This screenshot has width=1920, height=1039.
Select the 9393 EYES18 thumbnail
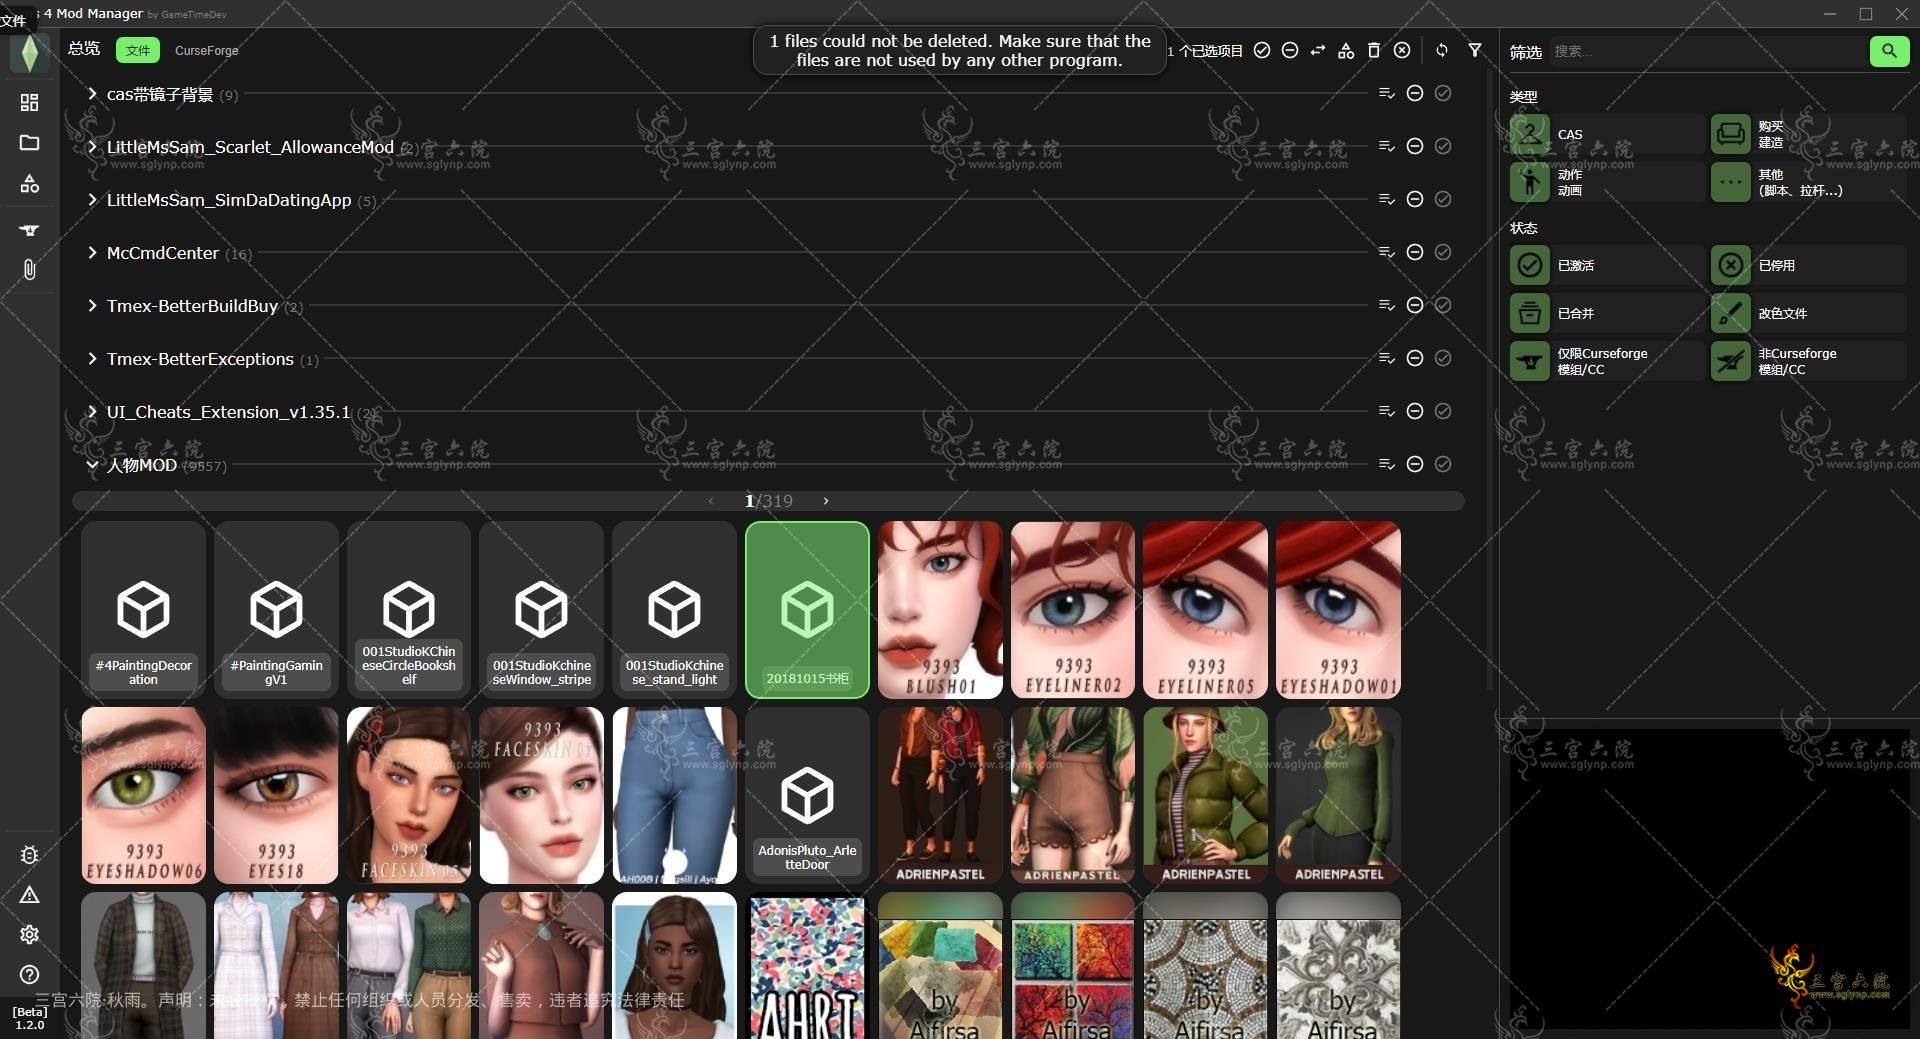coord(276,795)
